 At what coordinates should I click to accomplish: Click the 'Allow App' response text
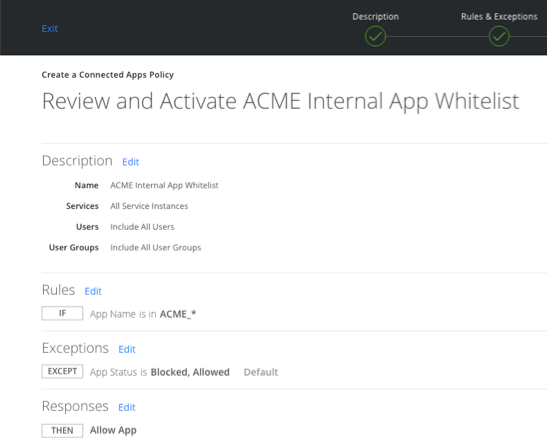pos(113,431)
